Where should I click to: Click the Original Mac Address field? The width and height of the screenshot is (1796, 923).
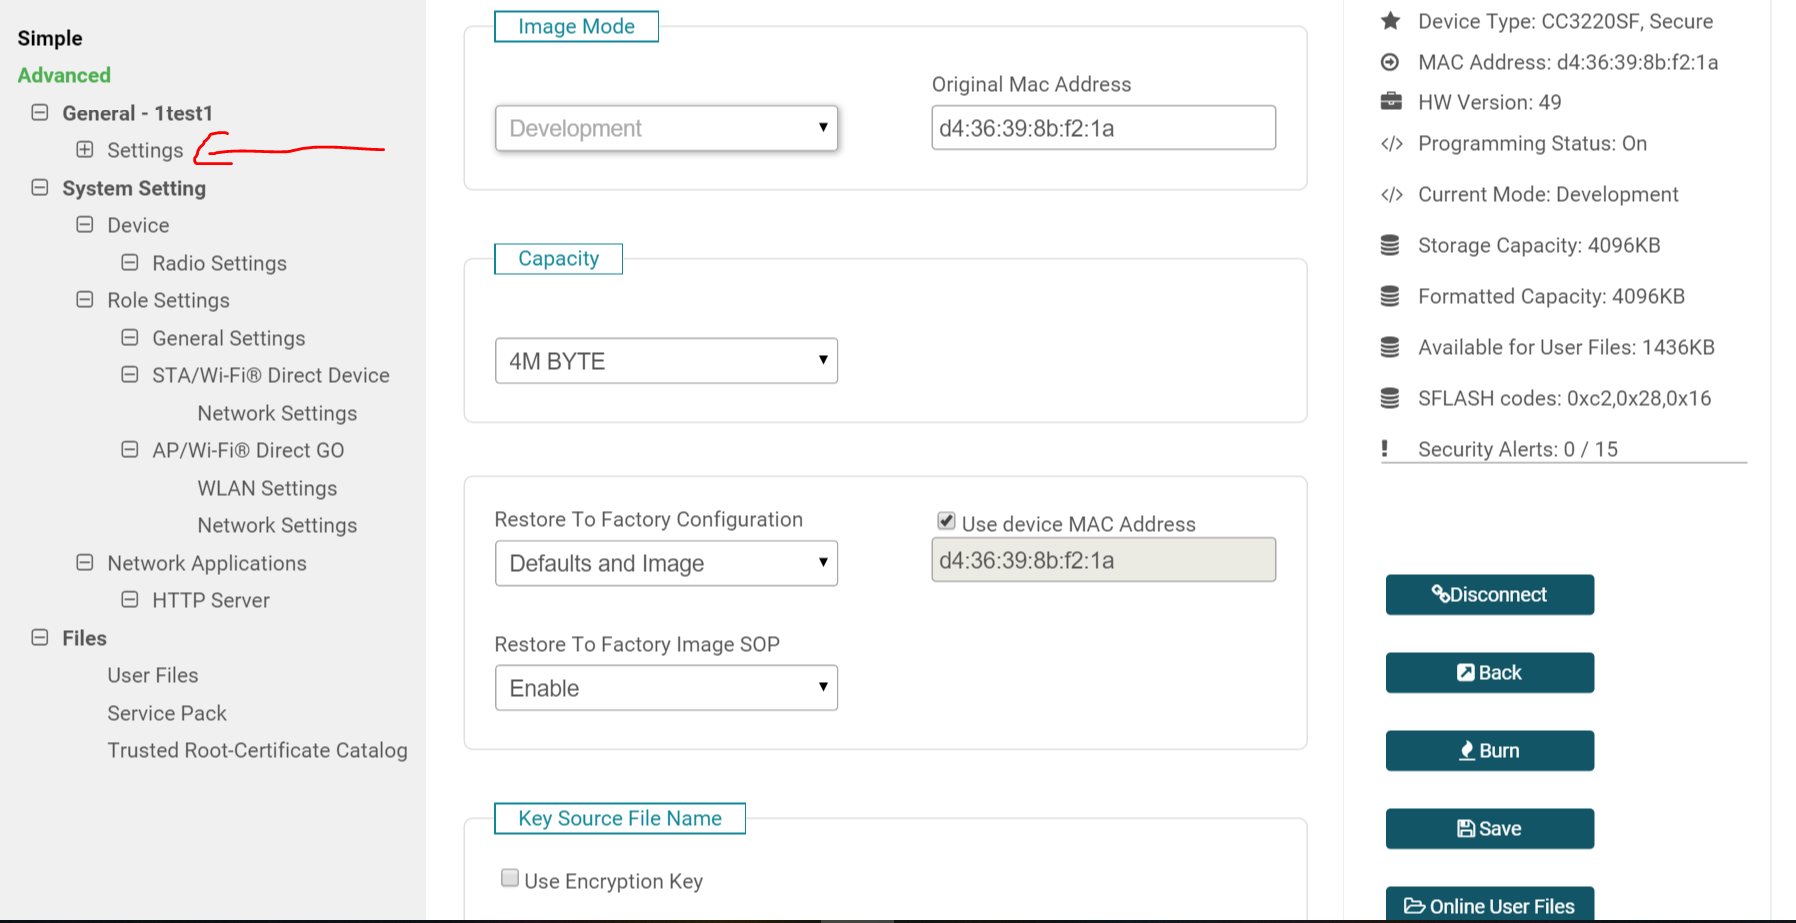pyautogui.click(x=1103, y=128)
